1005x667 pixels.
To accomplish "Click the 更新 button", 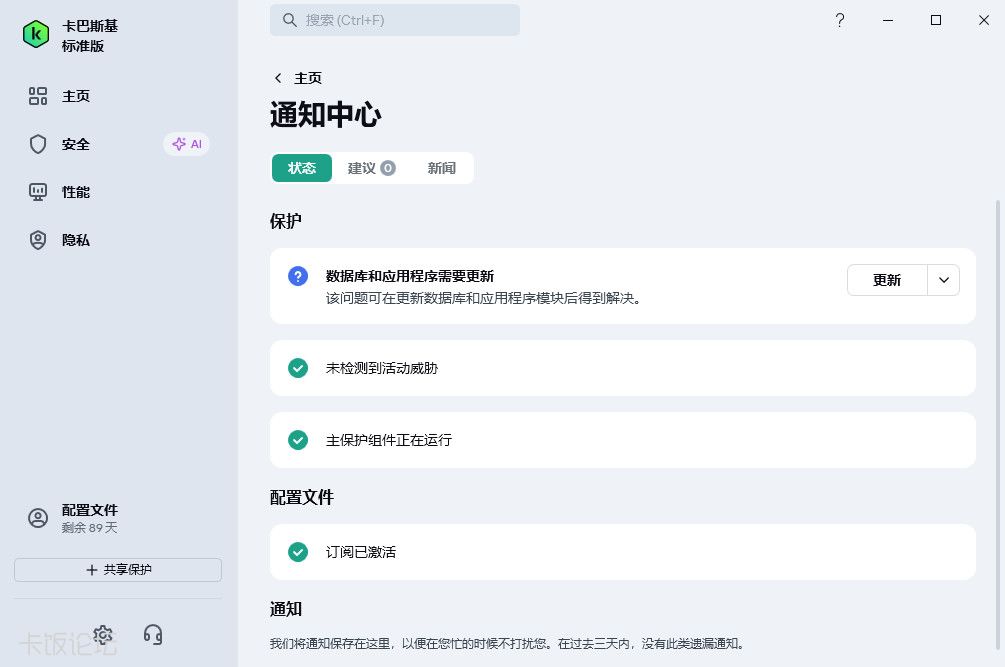I will (887, 280).
